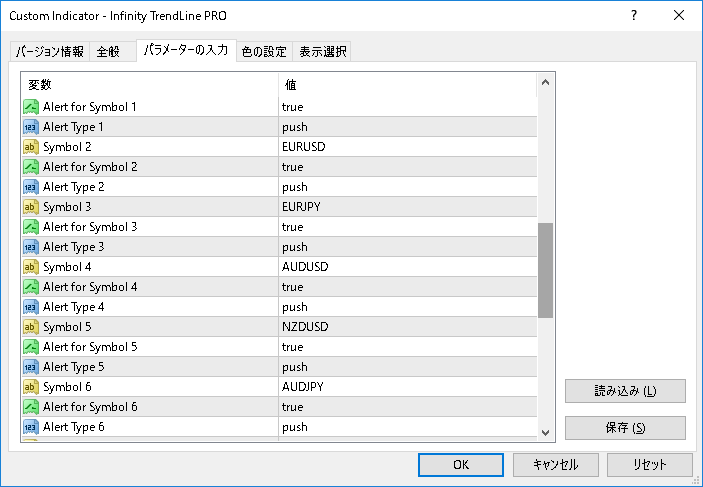Viewport: 703px width, 487px height.
Task: Select the EURJPY value of Symbol 3
Action: click(x=408, y=207)
